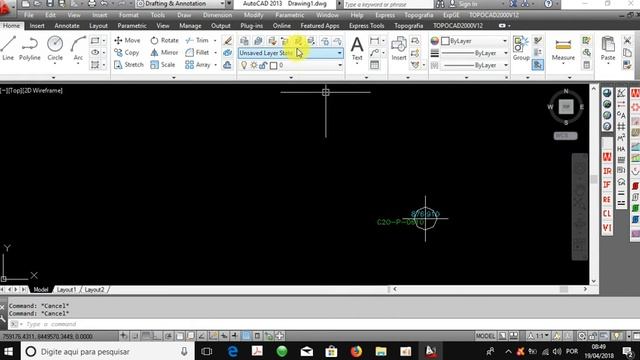This screenshot has width=640, height=360.
Task: Expand the Trim tool dropdown arrow
Action: (215, 40)
